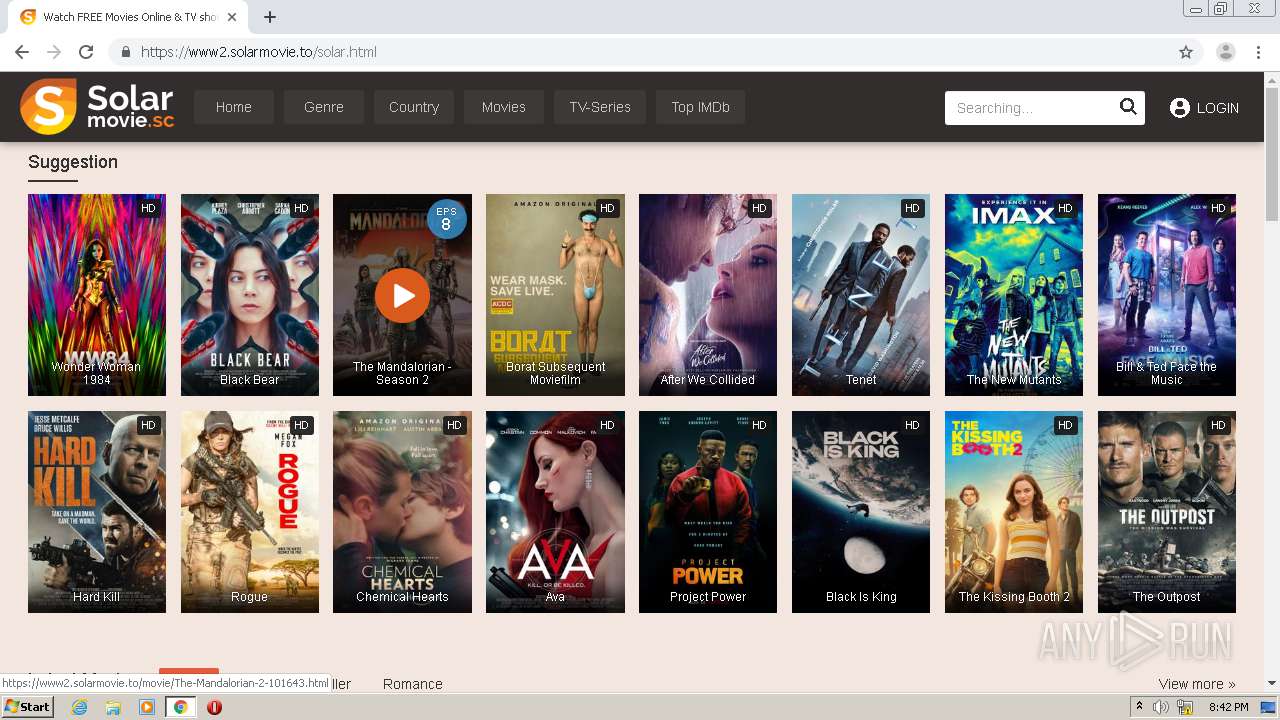The width and height of the screenshot is (1280, 720).
Task: Open Wonder Woman 1984 poster
Action: point(97,295)
